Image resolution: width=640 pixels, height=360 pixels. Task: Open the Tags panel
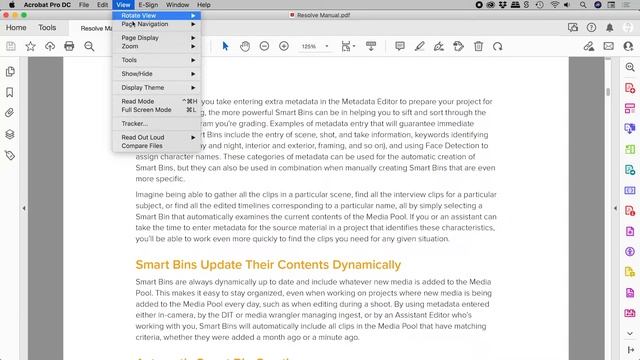(10, 155)
